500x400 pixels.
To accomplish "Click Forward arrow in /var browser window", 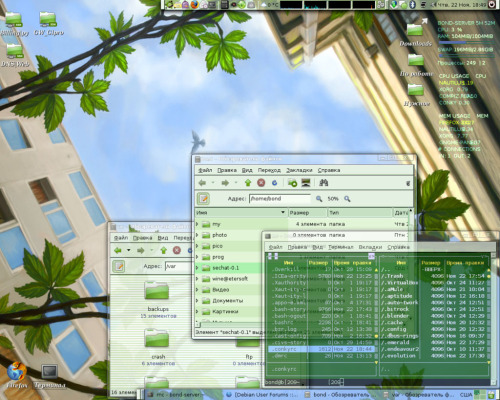I will [141, 250].
